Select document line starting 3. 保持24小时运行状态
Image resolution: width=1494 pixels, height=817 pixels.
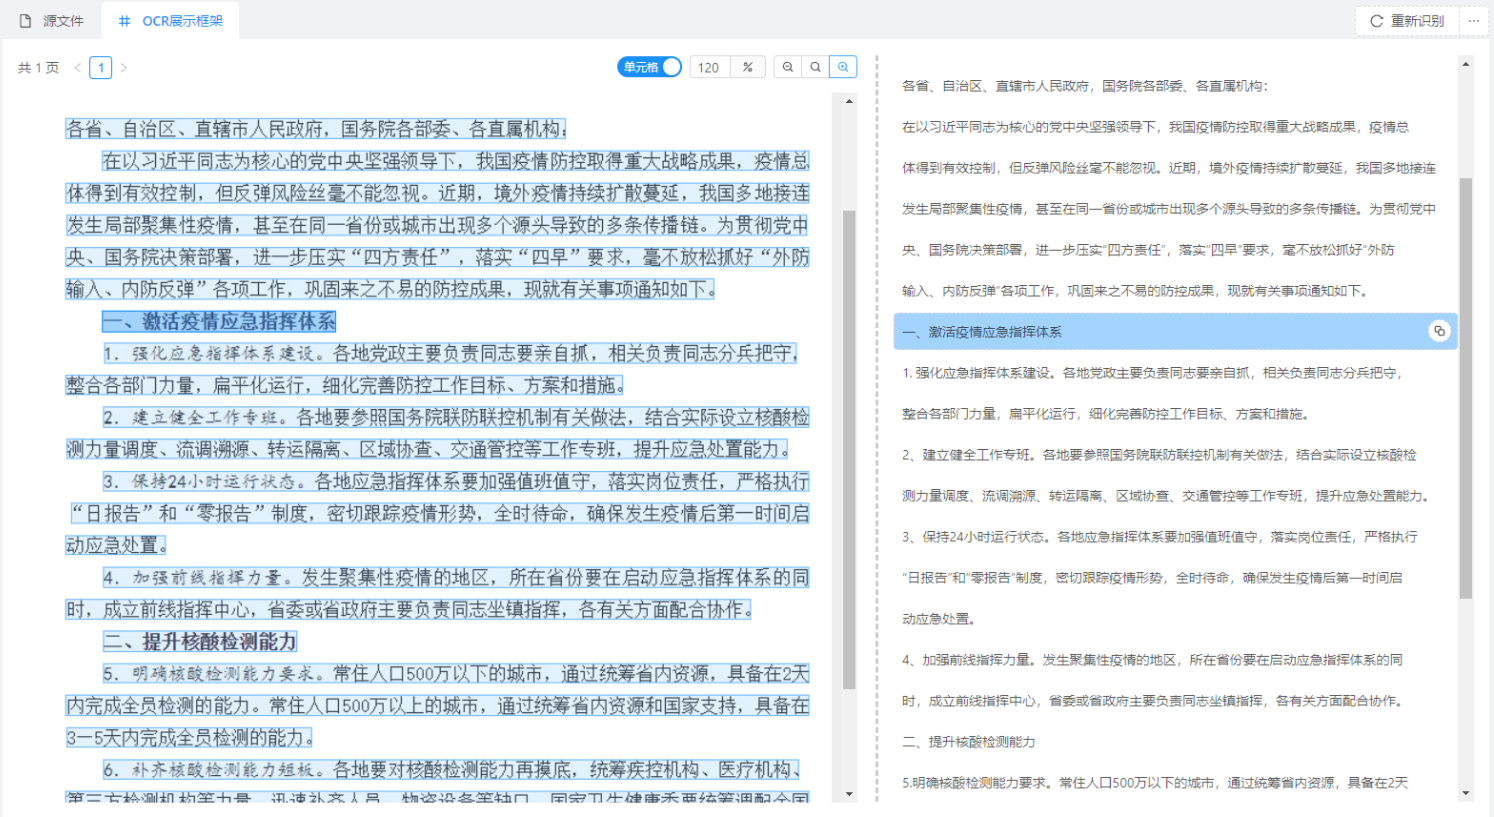tap(456, 481)
